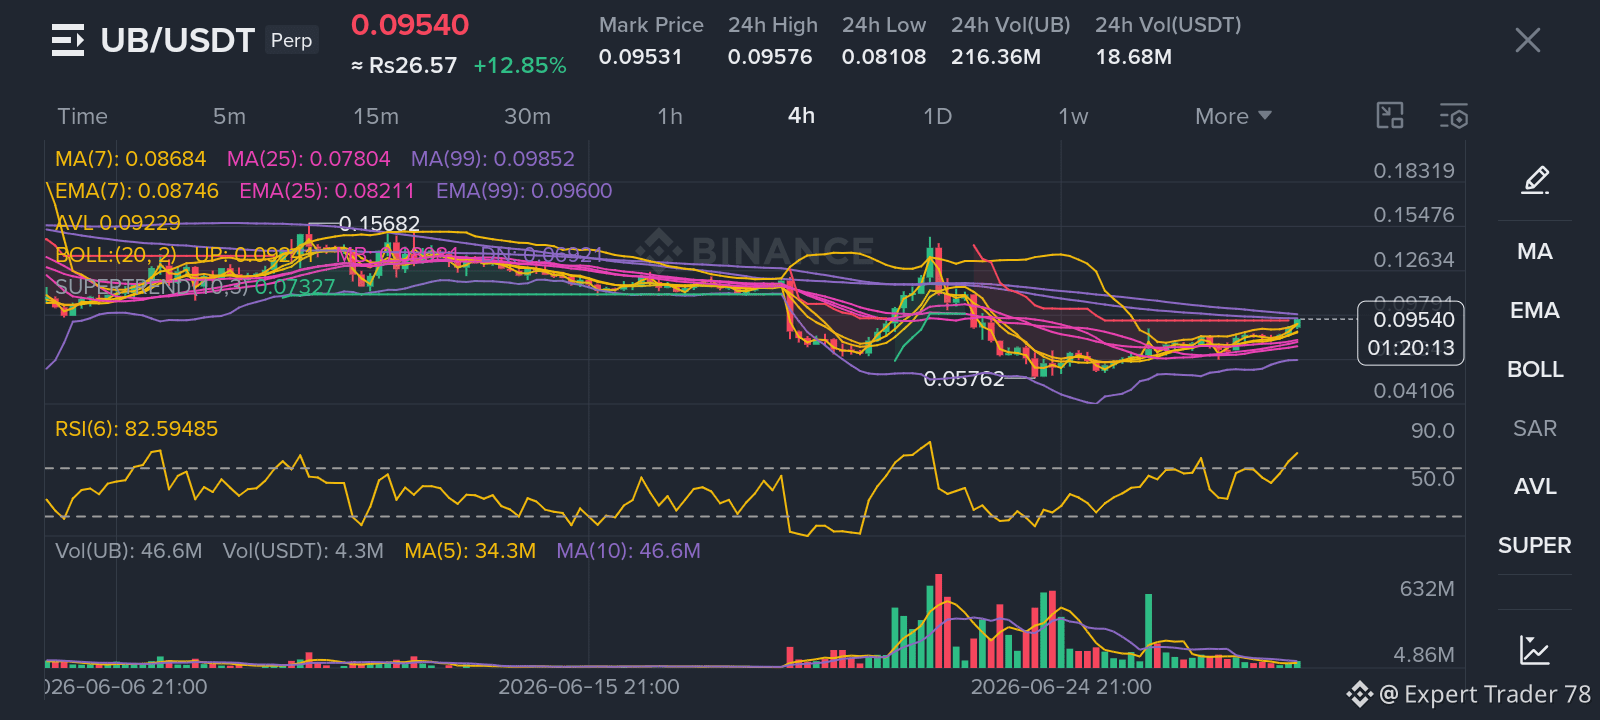Close the chart view with X
1600x720 pixels.
point(1527,40)
